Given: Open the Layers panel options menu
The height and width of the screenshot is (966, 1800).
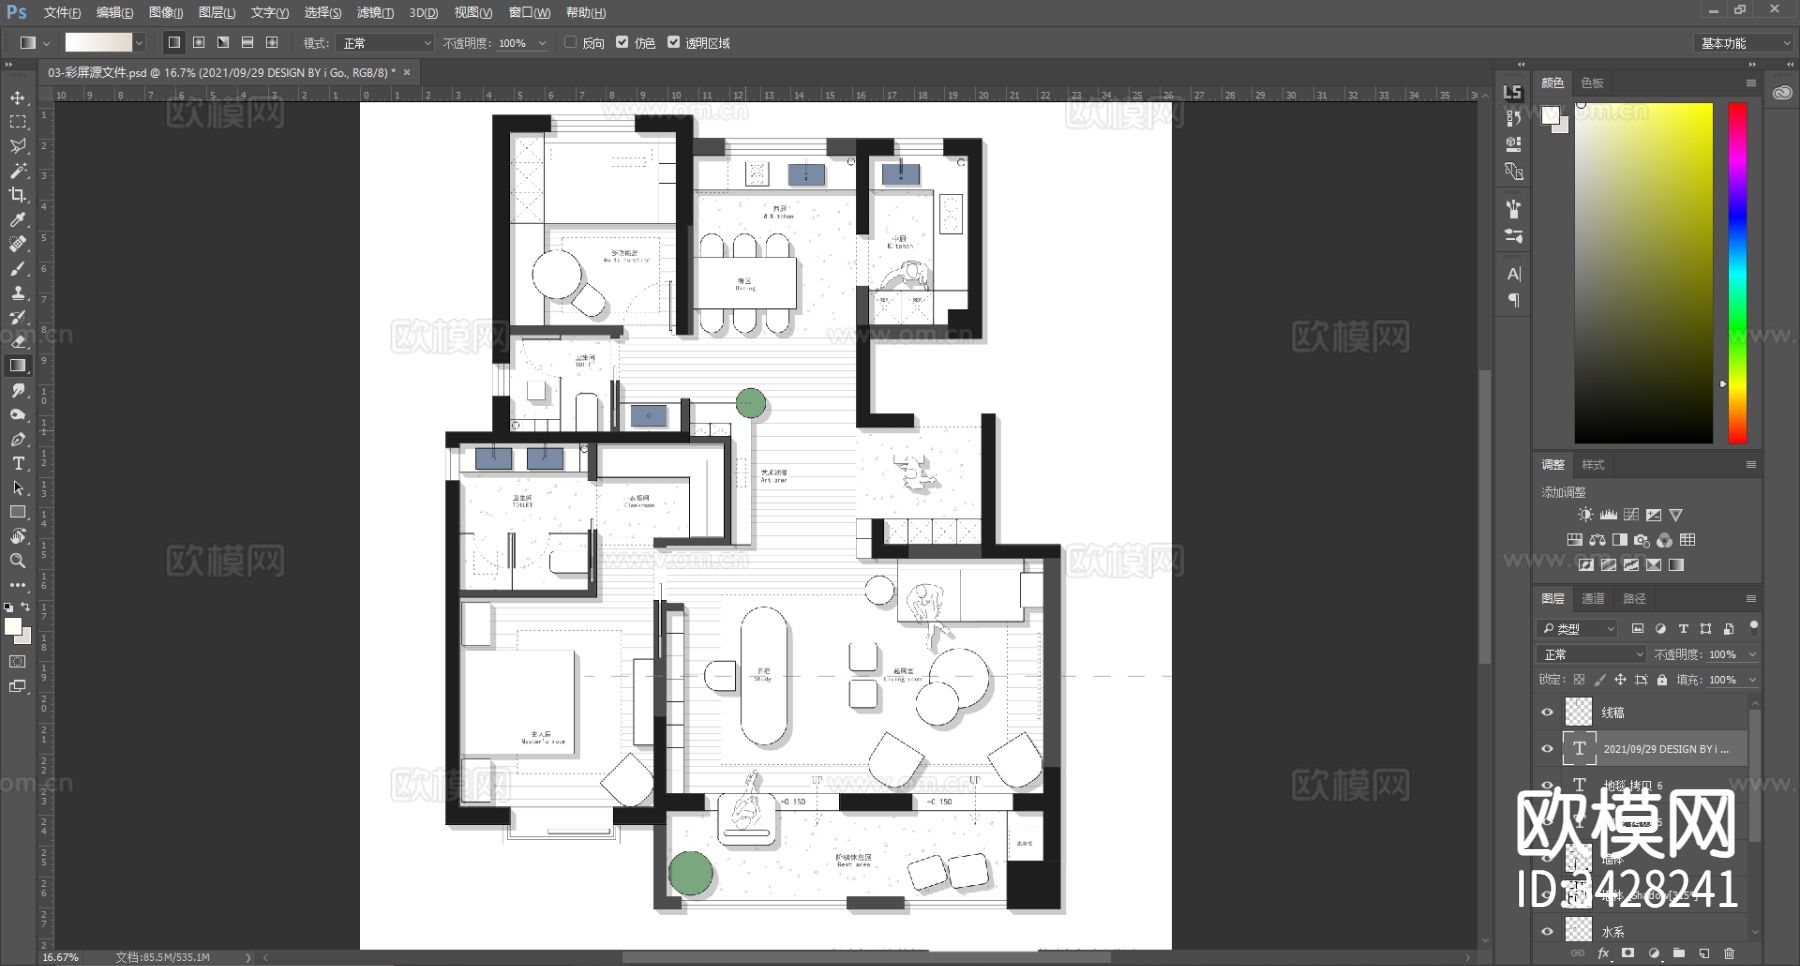Looking at the screenshot, I should click(x=1751, y=599).
